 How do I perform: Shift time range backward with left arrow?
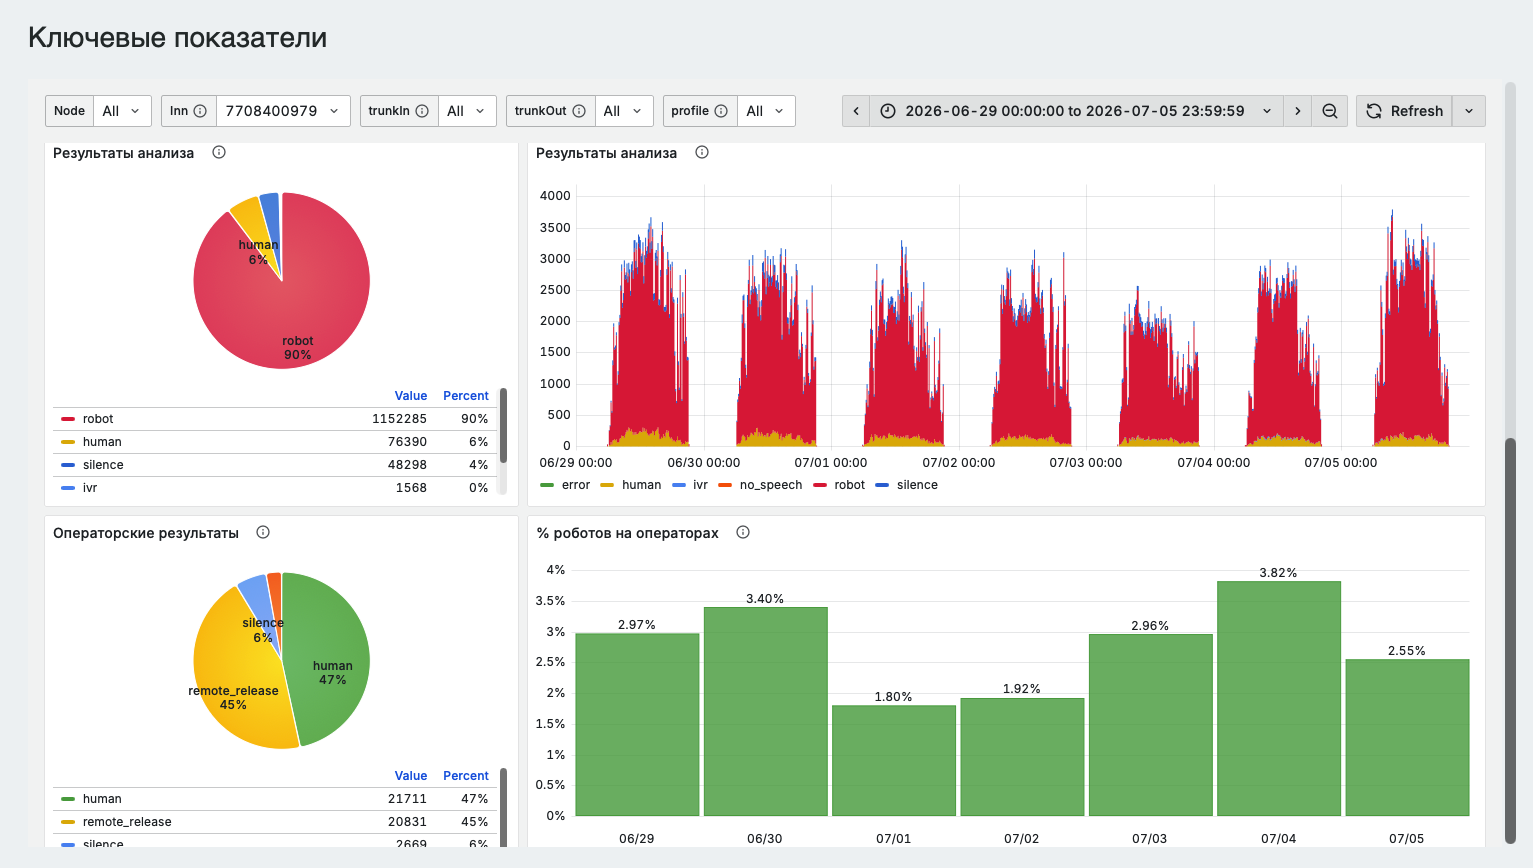coord(856,111)
